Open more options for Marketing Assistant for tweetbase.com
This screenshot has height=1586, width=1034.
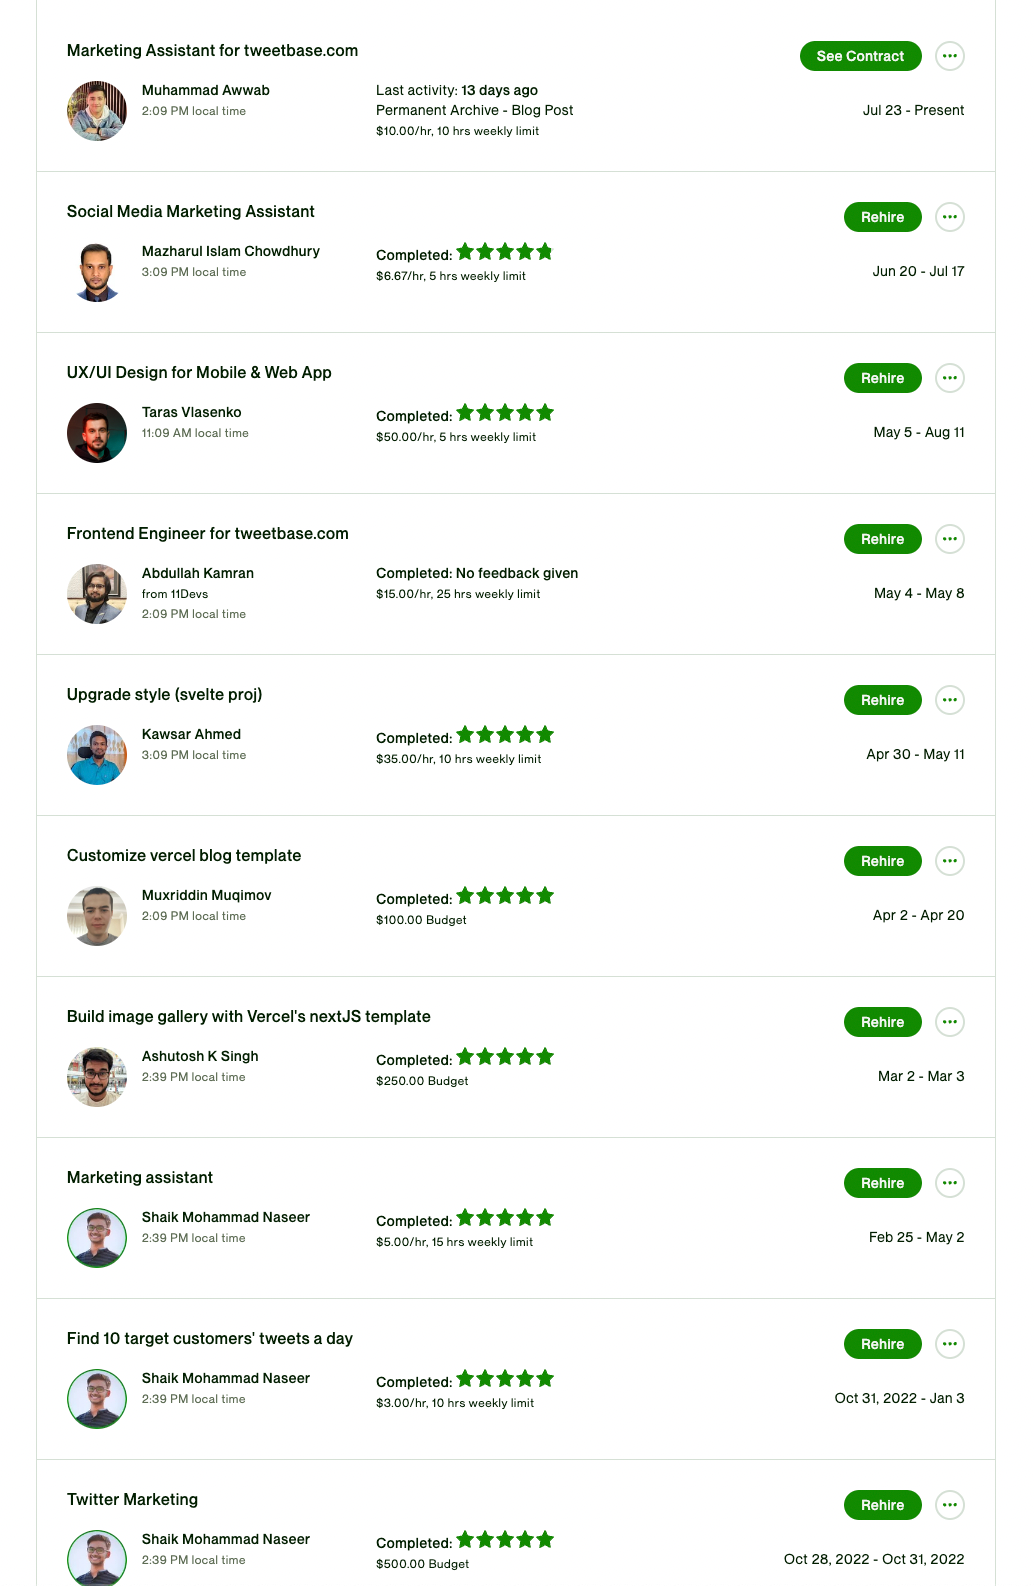click(950, 56)
